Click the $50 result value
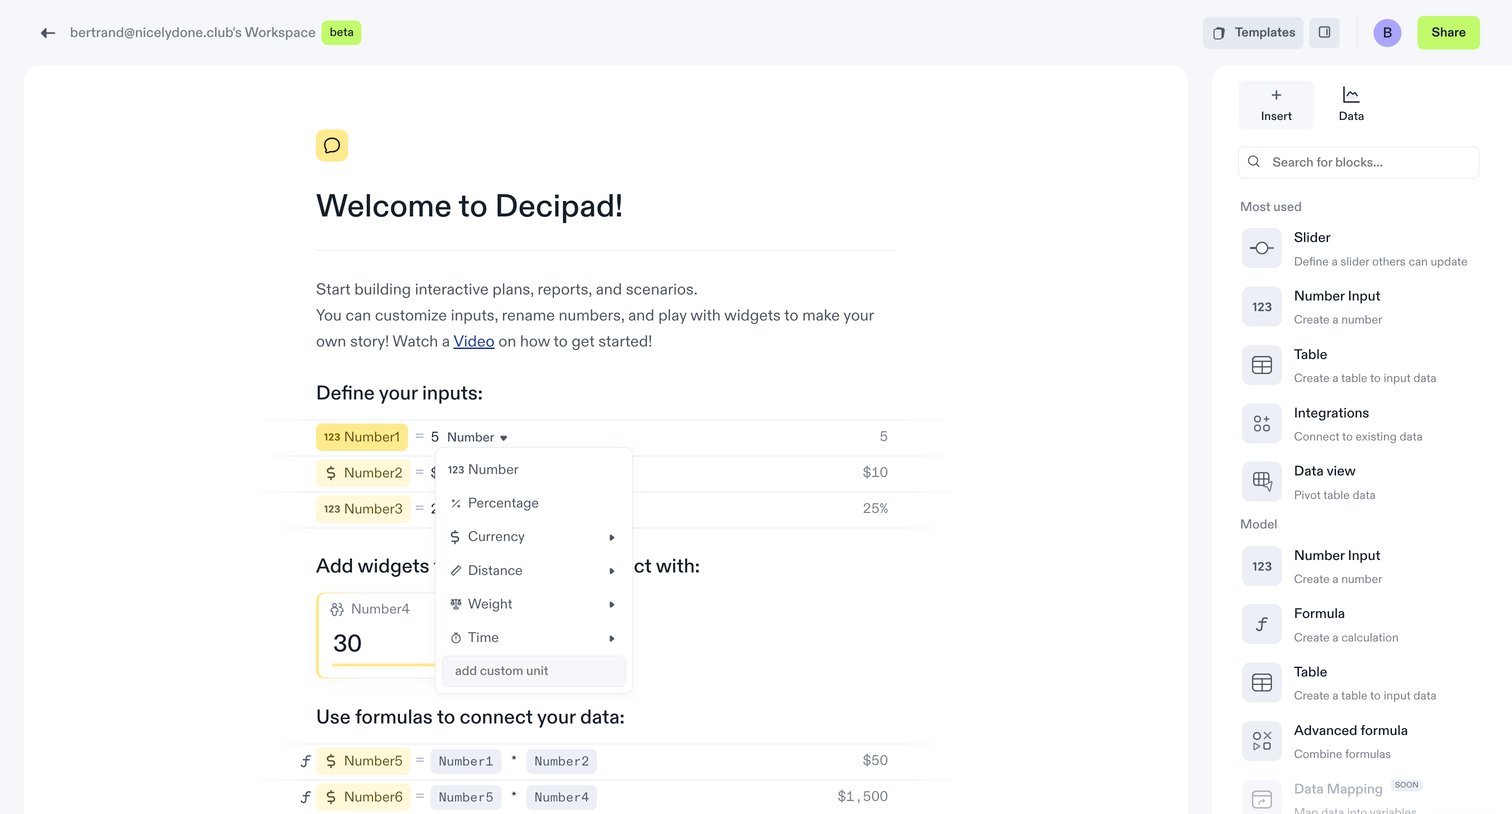This screenshot has width=1512, height=814. tap(875, 761)
